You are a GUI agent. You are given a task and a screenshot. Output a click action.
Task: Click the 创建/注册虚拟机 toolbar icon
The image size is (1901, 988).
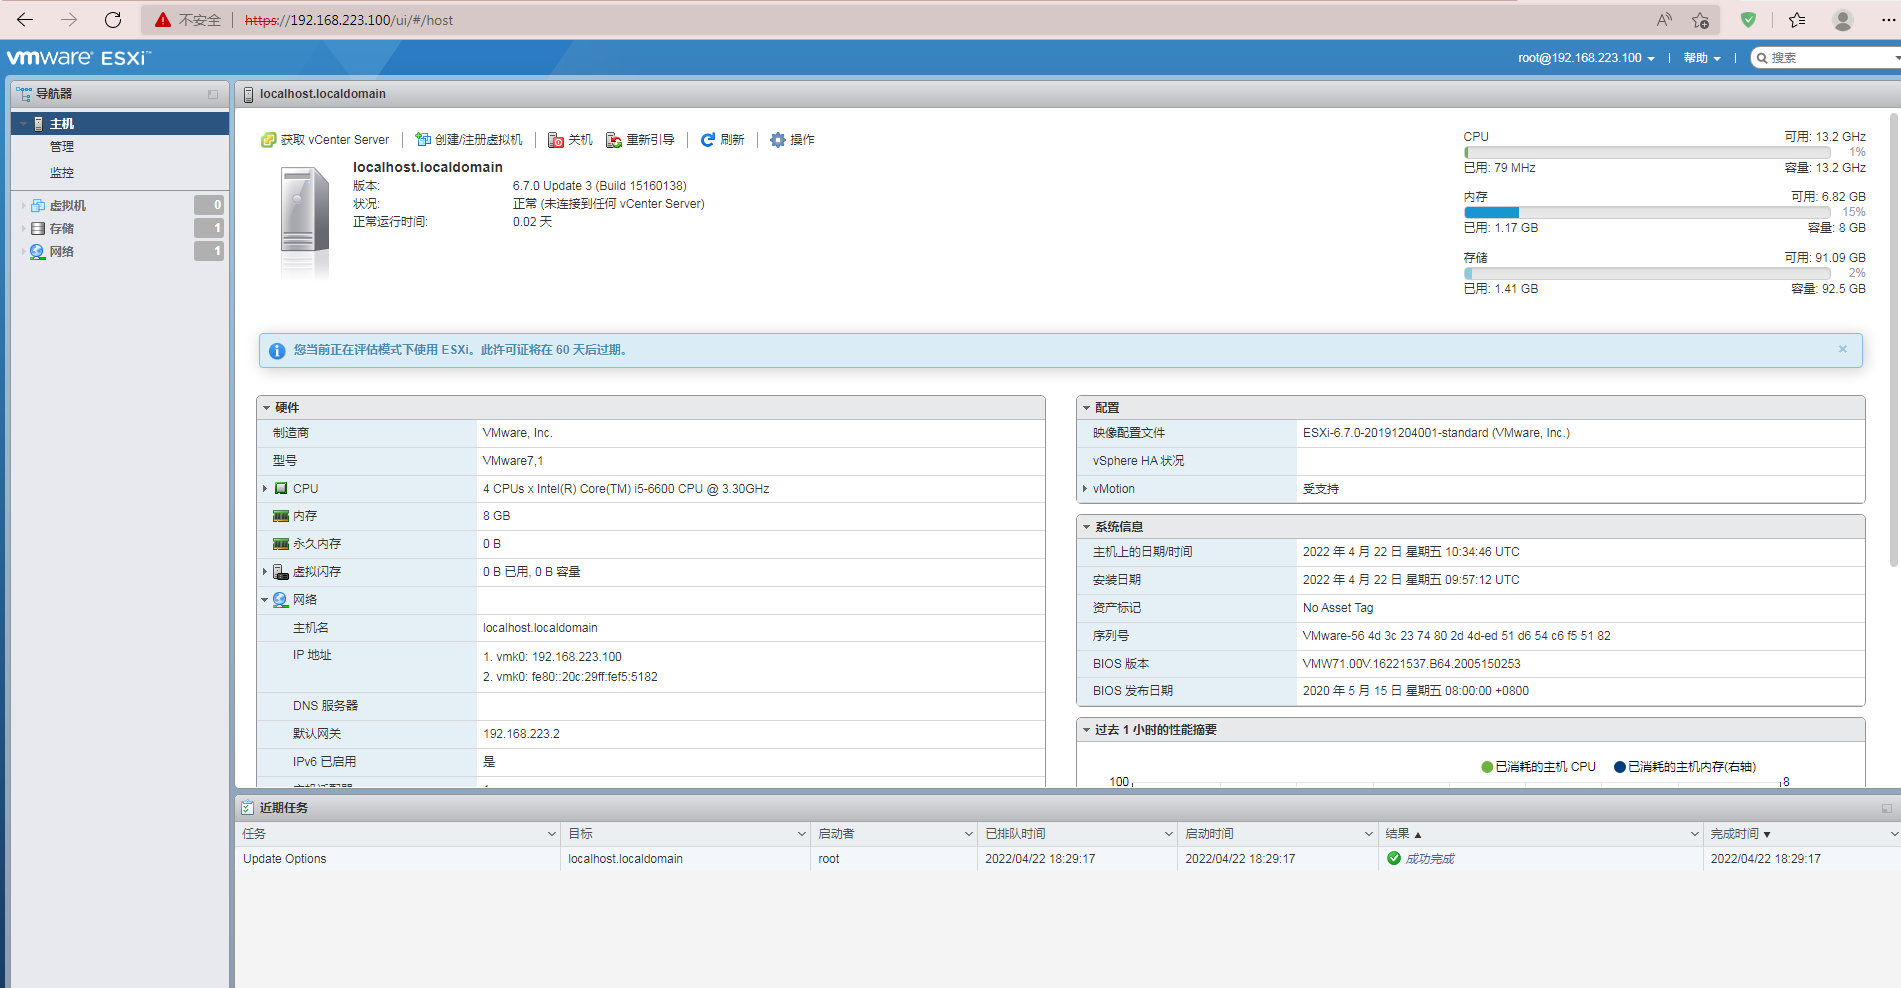425,139
